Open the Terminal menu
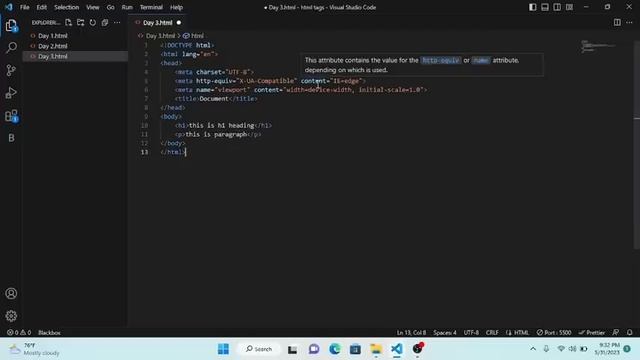Viewport: 640px width, 360px height. [151, 7]
